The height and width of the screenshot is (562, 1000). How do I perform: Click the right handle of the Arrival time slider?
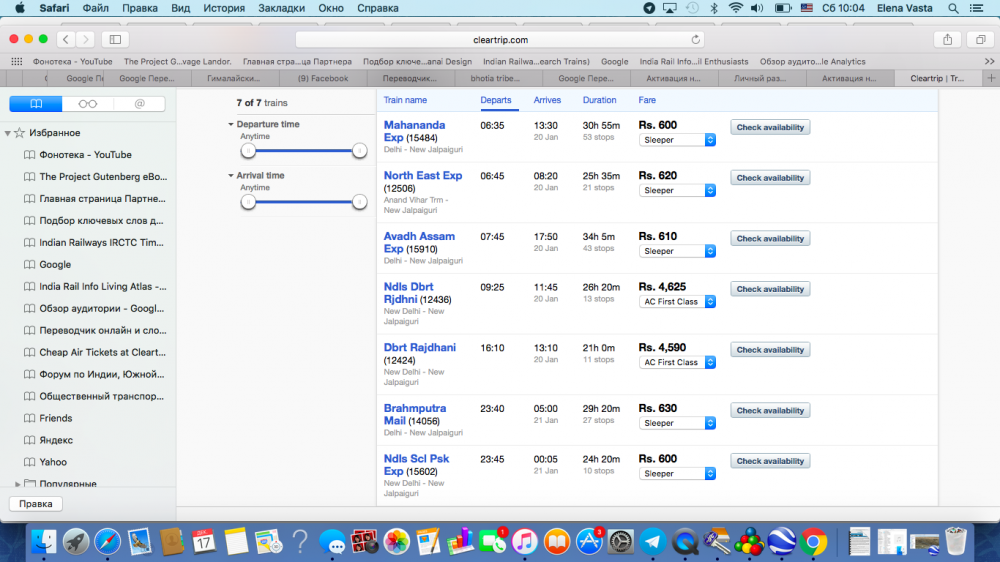(x=360, y=201)
